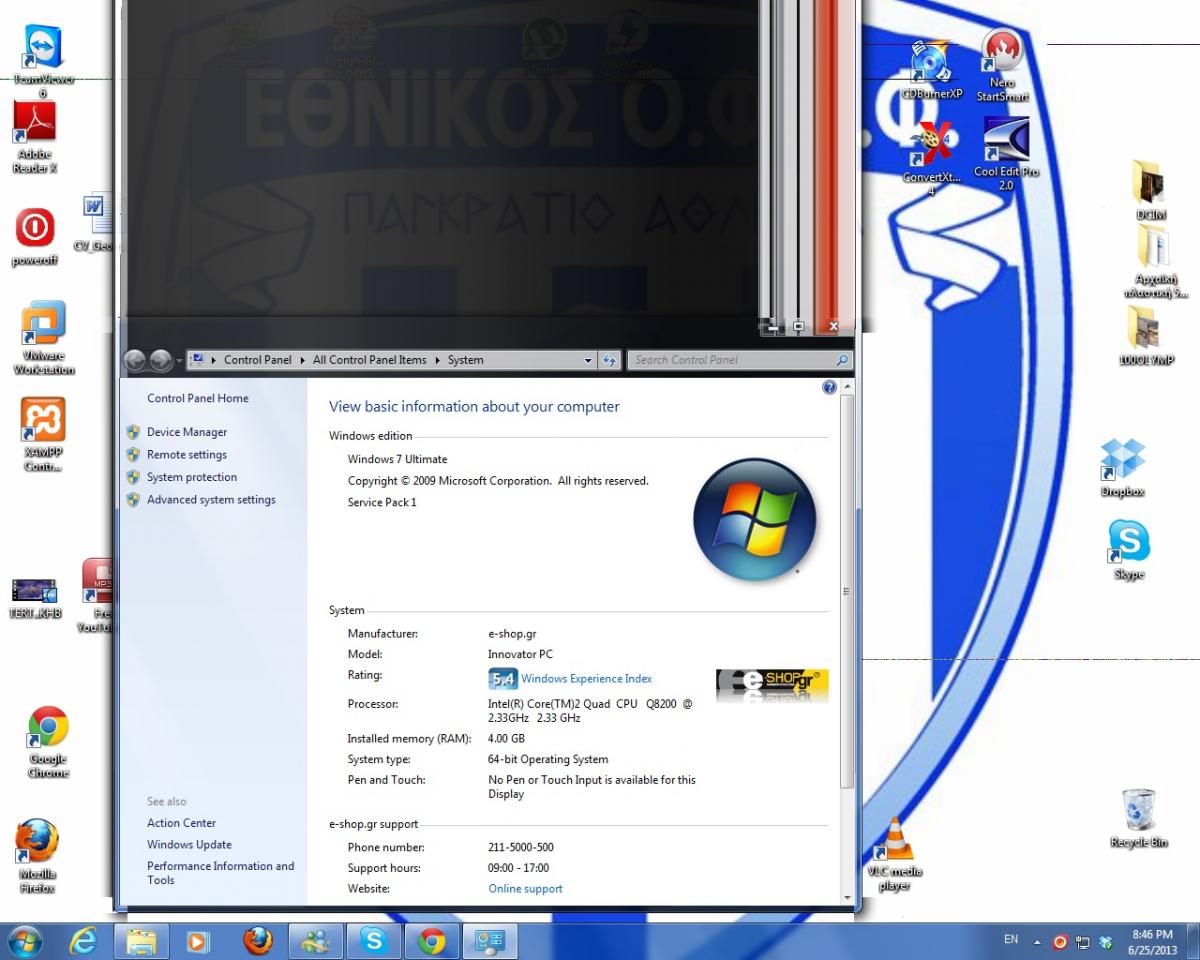Open recent pages dropdown beside forward button
The width and height of the screenshot is (1200, 960).
179,360
